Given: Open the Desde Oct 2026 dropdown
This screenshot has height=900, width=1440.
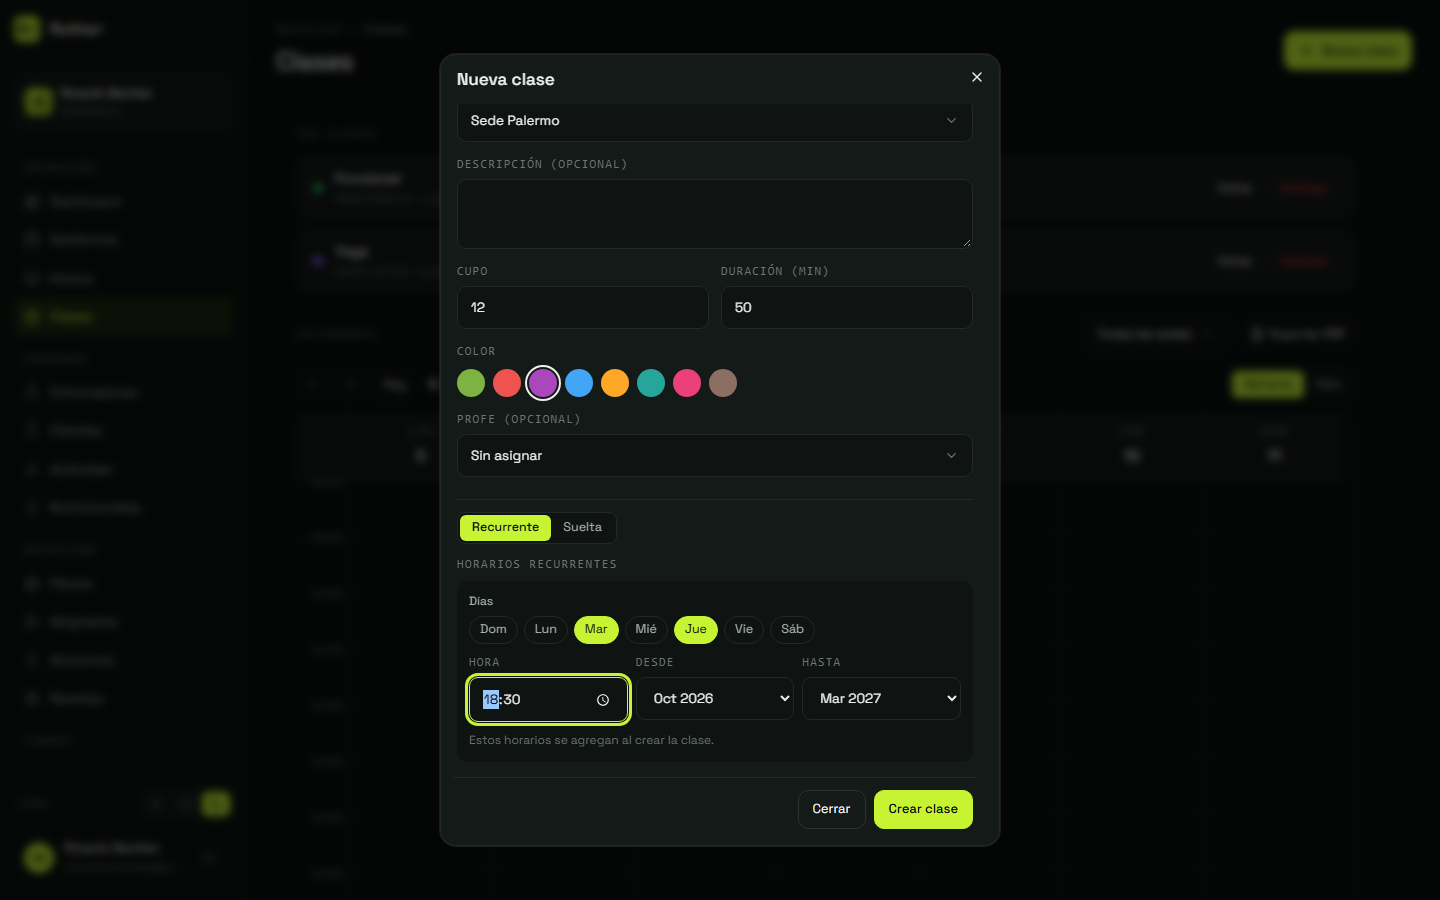Looking at the screenshot, I should (x=715, y=698).
